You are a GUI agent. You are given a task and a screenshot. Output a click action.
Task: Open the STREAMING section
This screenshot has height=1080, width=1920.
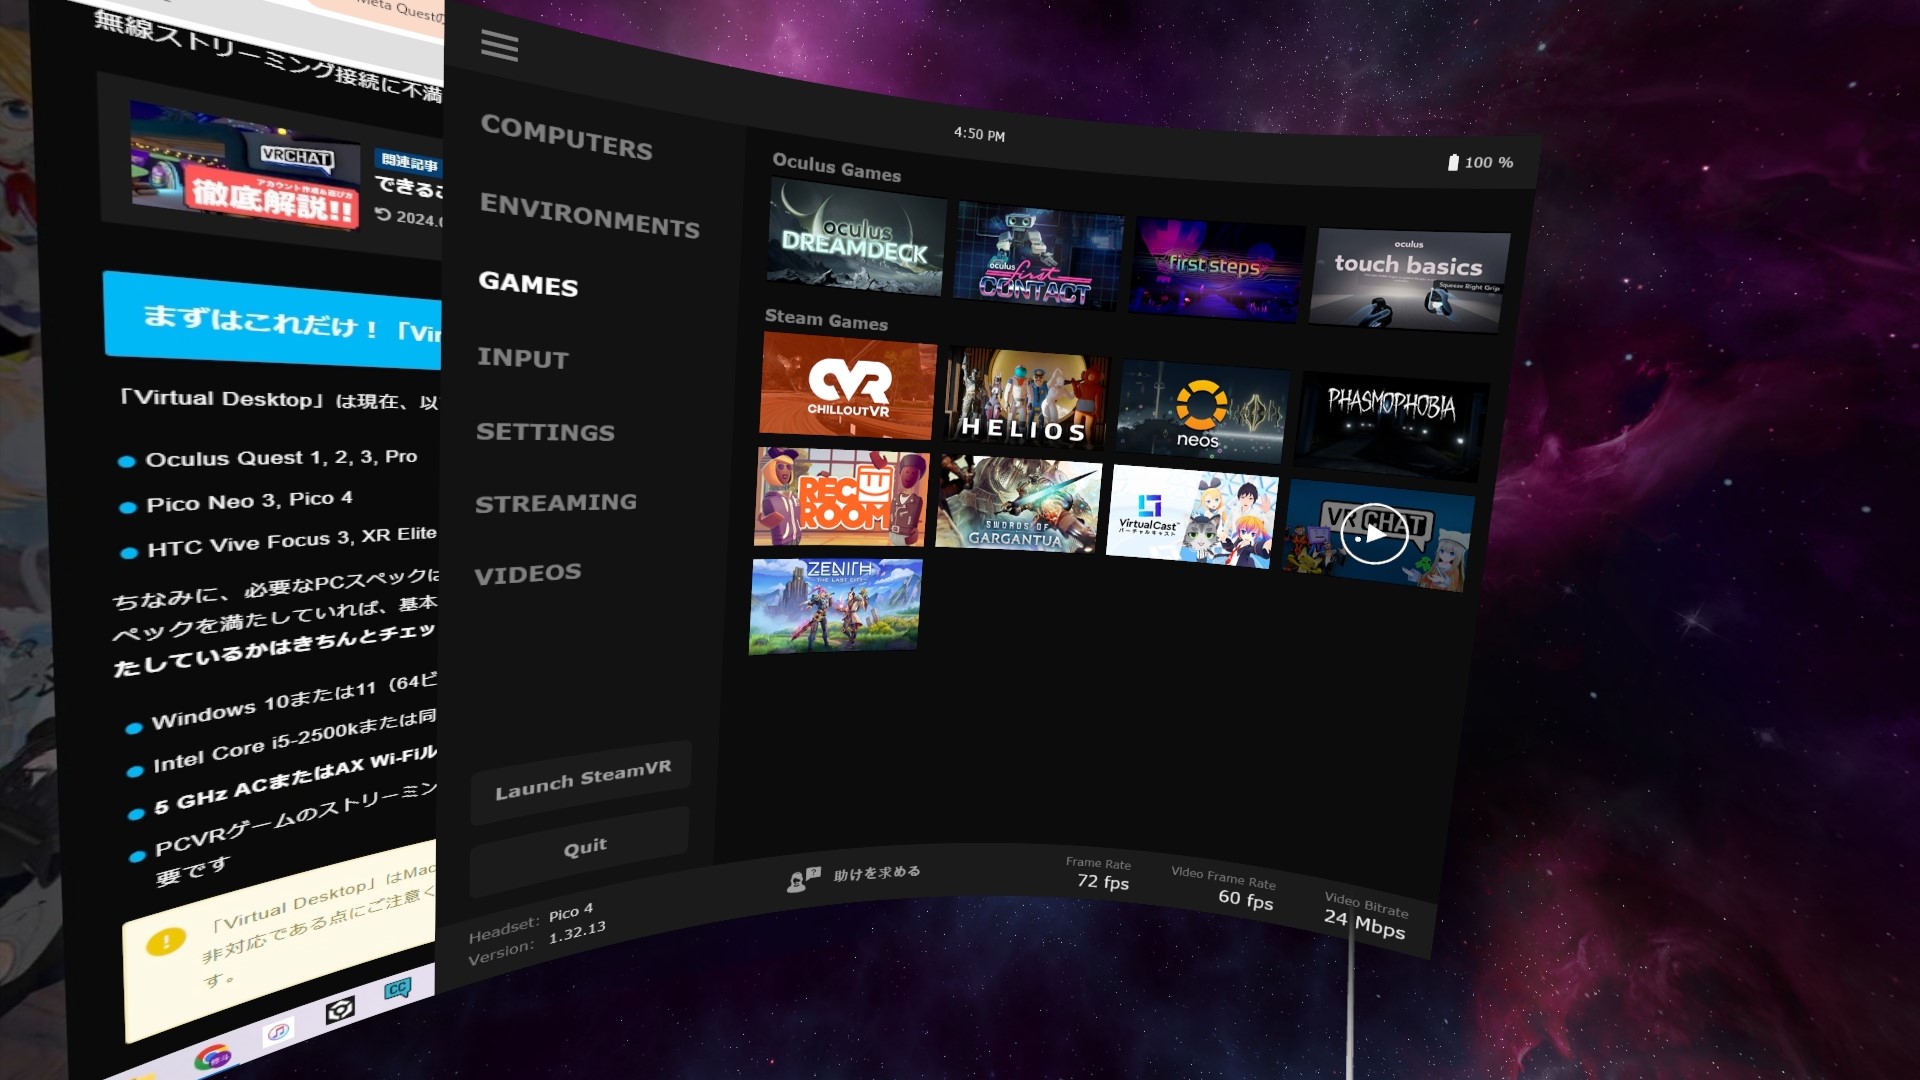[557, 502]
